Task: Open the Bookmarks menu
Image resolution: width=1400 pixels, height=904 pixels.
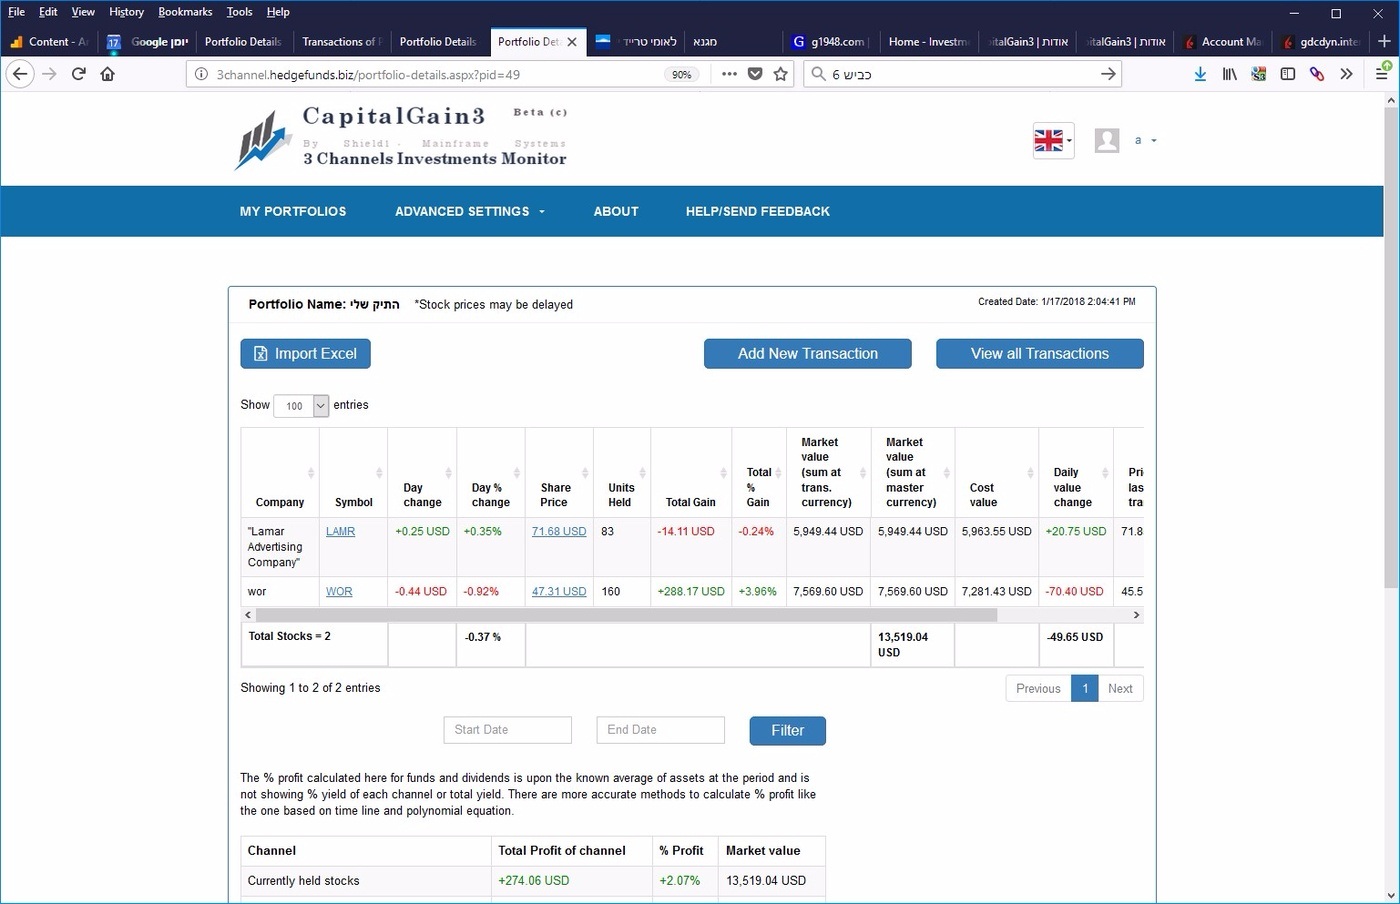Action: (x=185, y=12)
